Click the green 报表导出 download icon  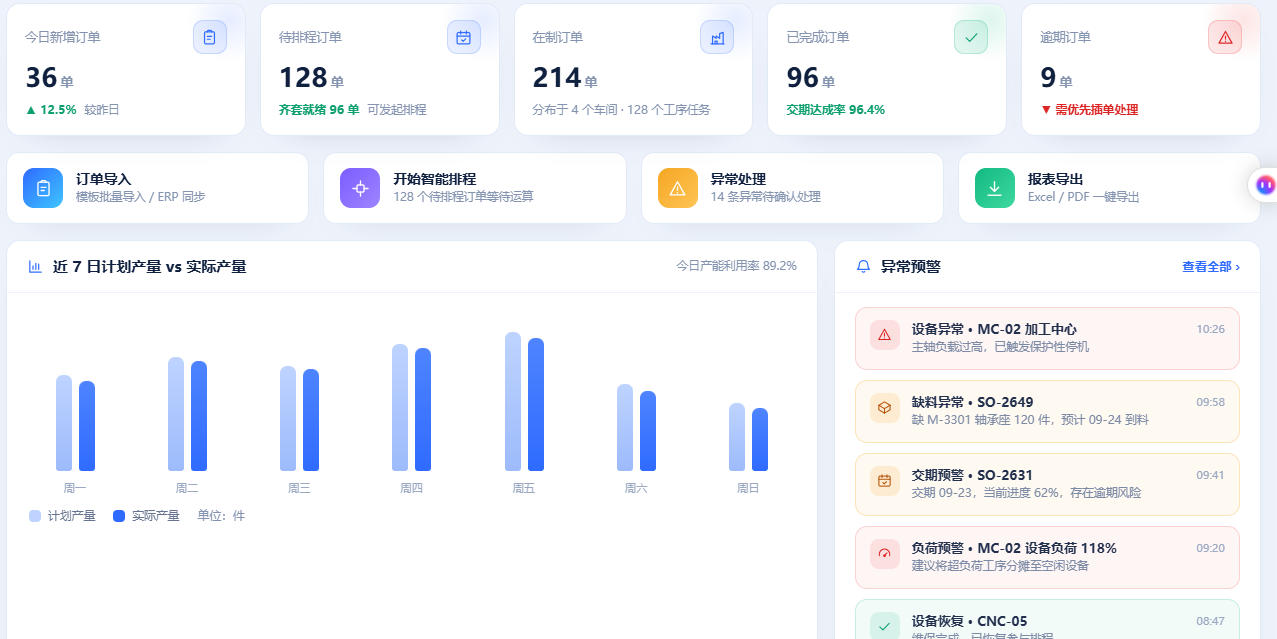(x=995, y=188)
